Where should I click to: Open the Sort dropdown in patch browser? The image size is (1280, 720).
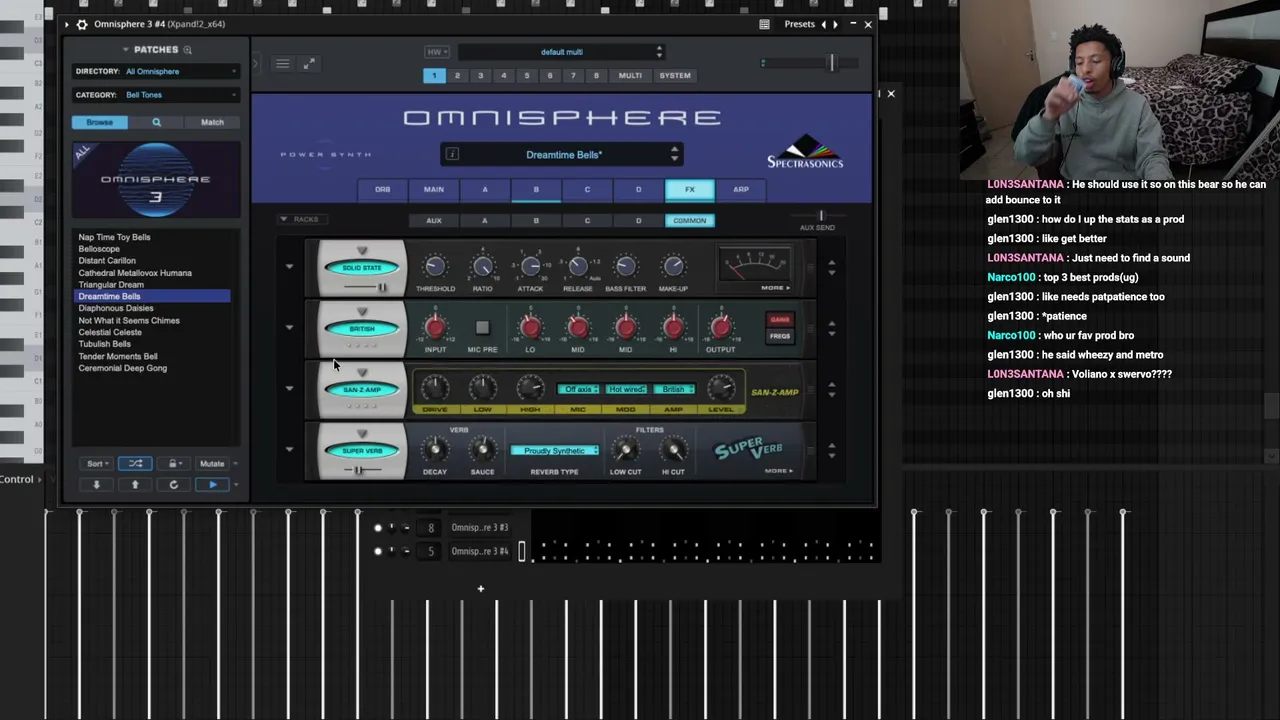tap(96, 464)
